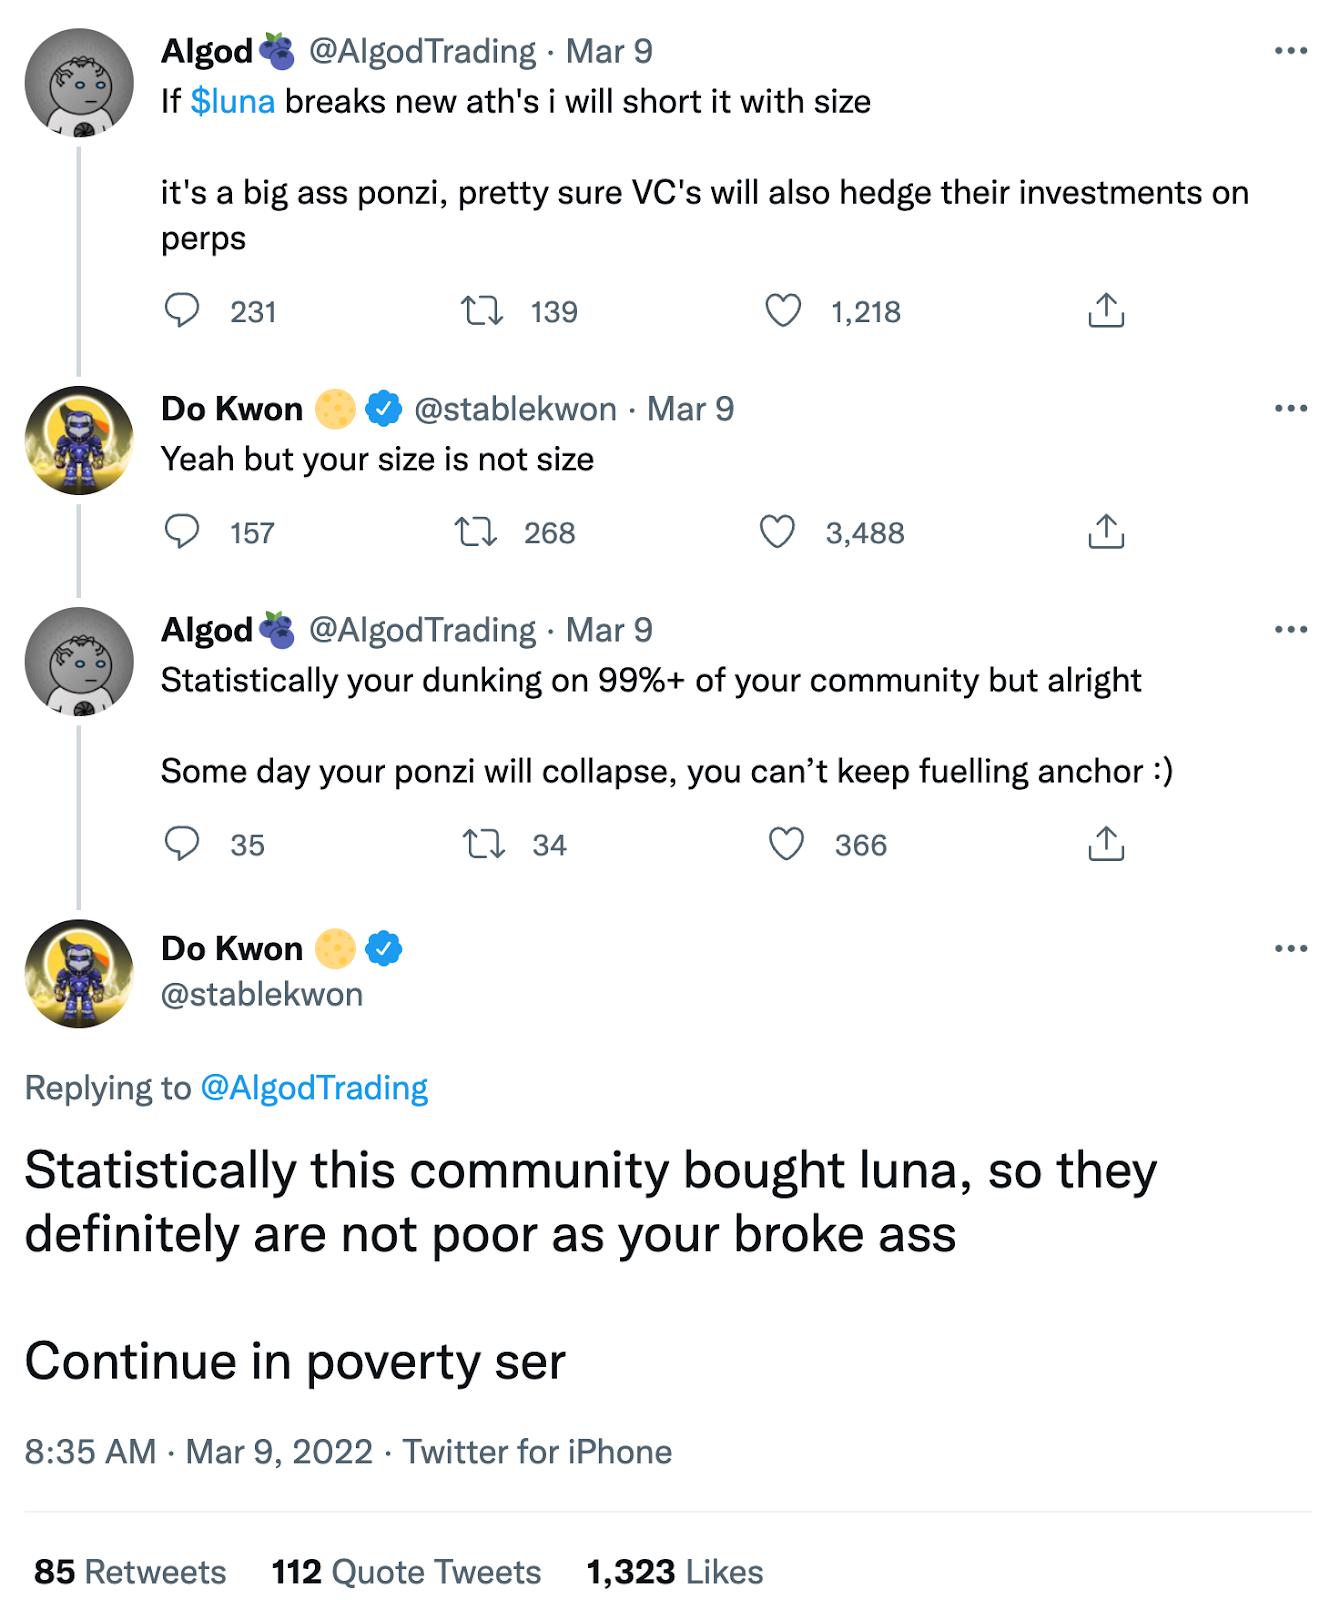View the 112 Quote Tweets list

click(x=406, y=1572)
